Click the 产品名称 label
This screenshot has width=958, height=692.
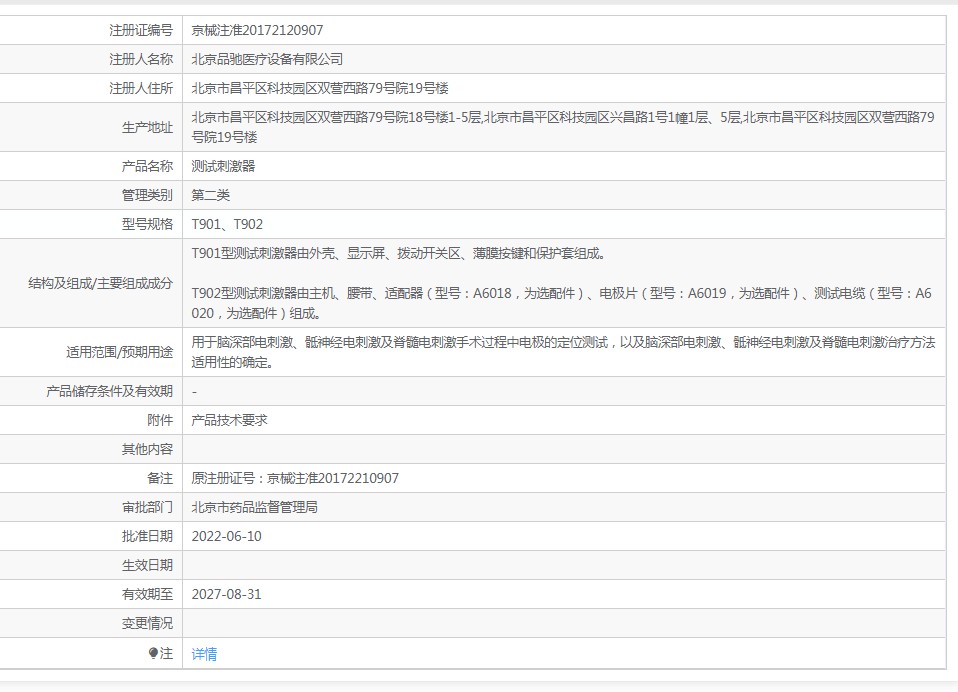coord(147,166)
